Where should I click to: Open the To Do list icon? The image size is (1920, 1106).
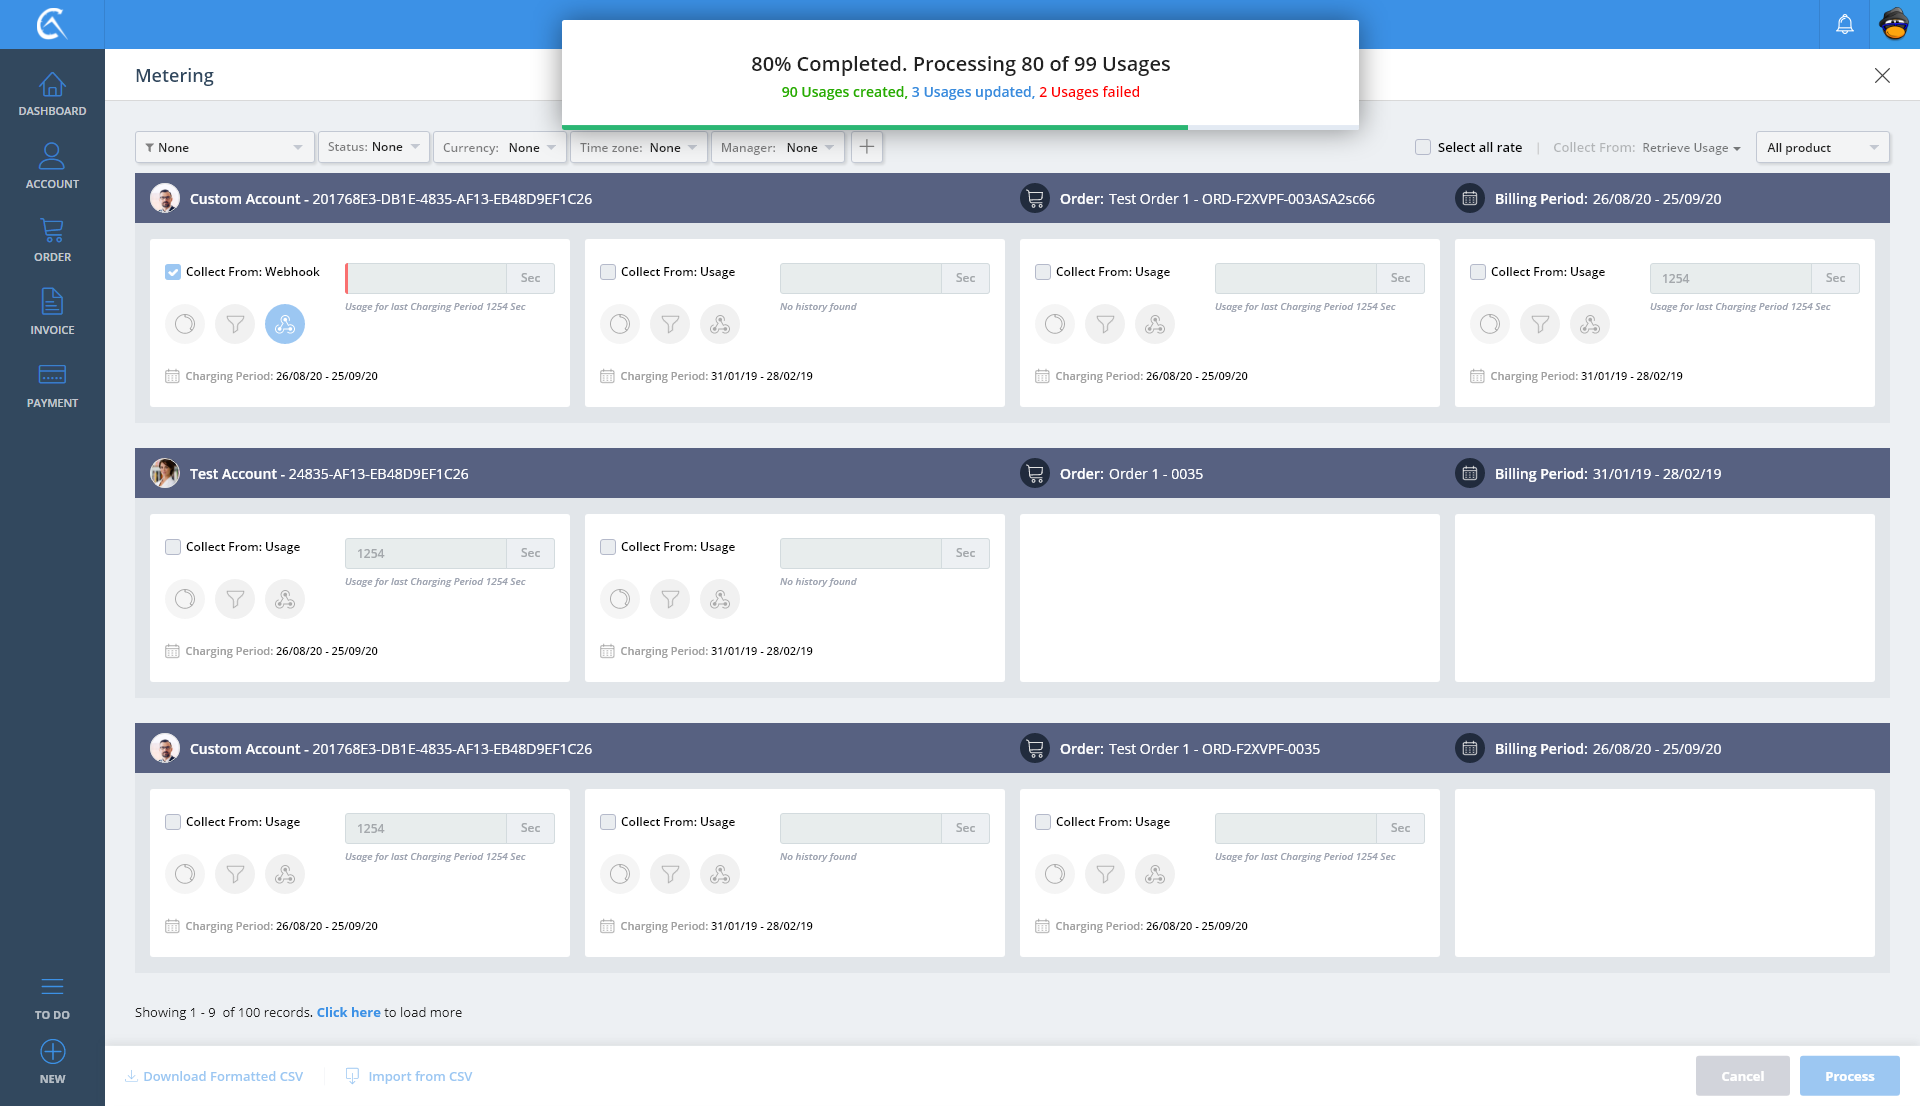point(52,987)
